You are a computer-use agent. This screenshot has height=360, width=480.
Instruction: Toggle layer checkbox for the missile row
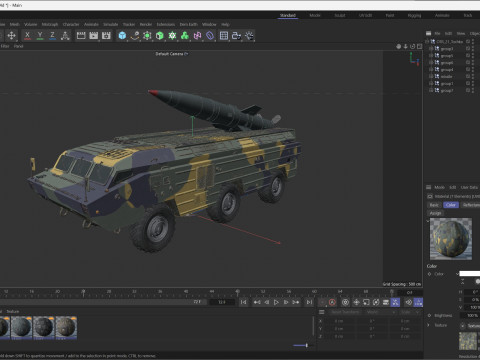[468, 76]
